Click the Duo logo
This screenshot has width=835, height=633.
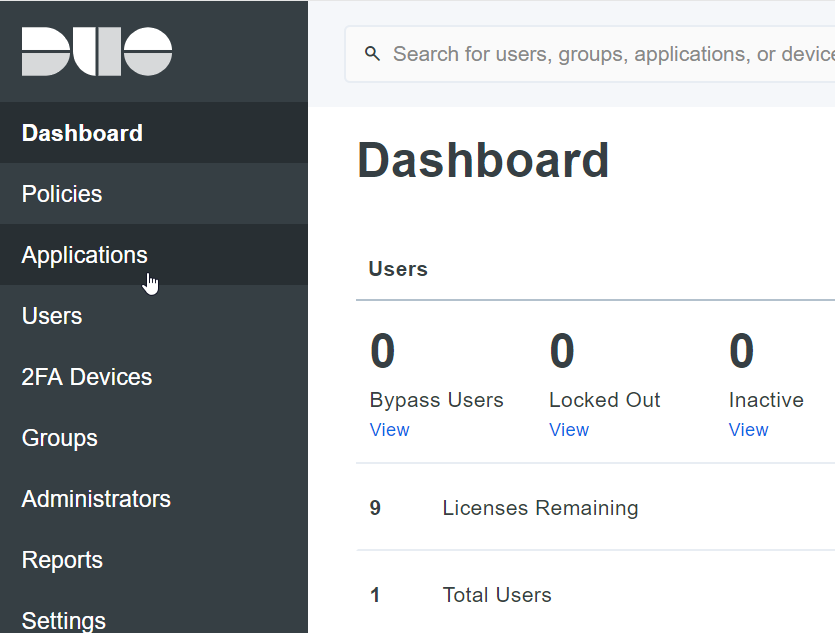point(97,51)
